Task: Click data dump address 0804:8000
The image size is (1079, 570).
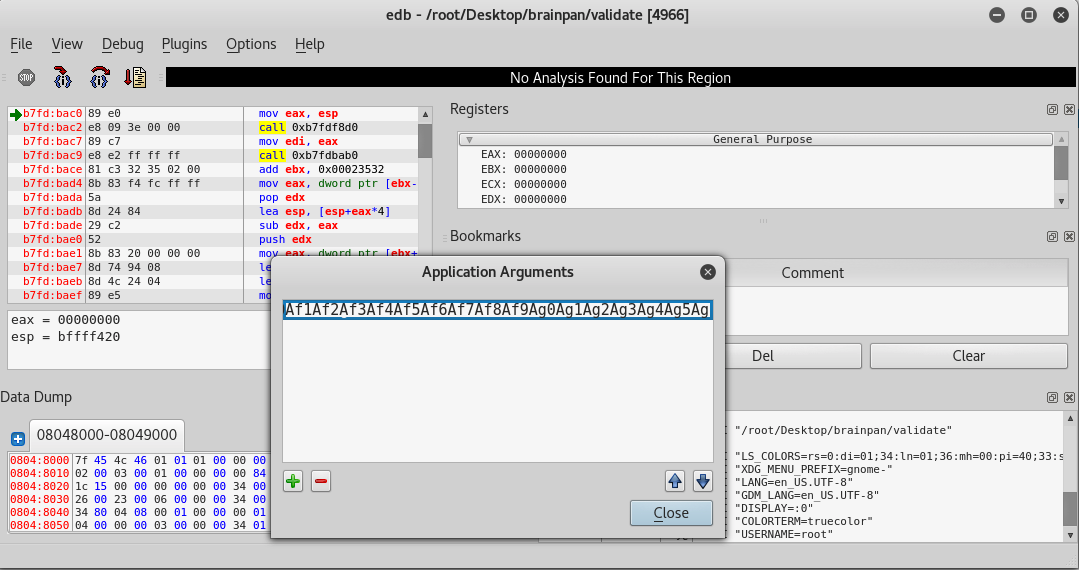Action: (x=39, y=460)
